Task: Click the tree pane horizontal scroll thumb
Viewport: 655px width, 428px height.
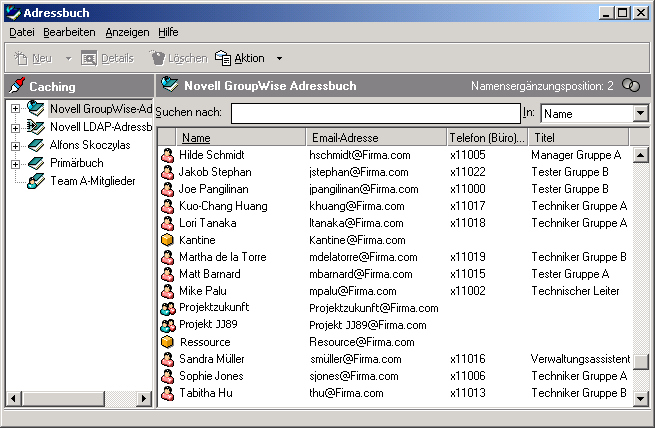Action: [x=63, y=398]
